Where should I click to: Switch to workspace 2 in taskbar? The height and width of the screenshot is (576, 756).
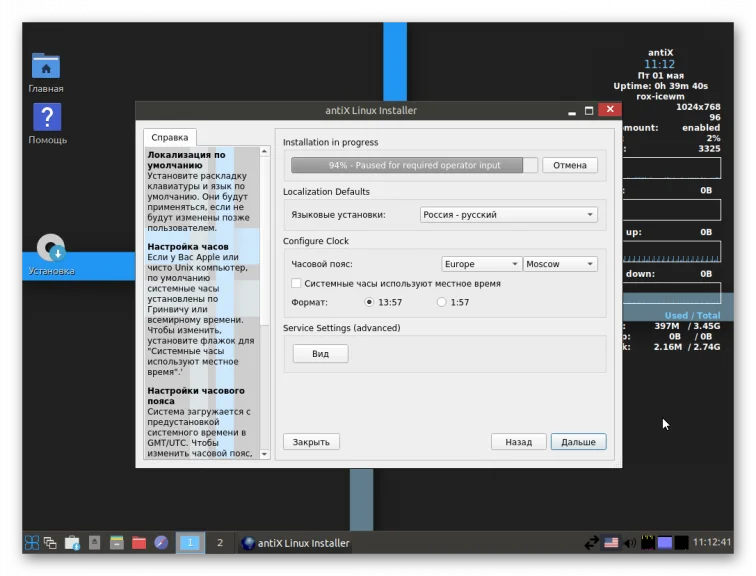click(x=219, y=543)
